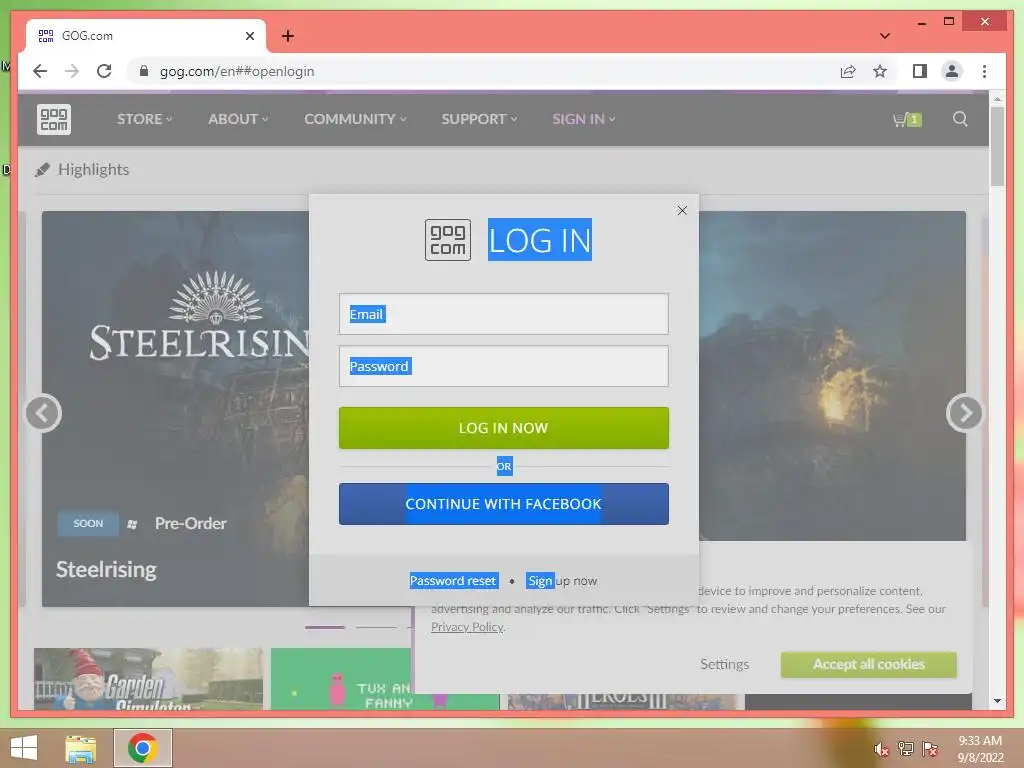Click scrollbar up arrow
This screenshot has height=768, width=1024.
(997, 99)
